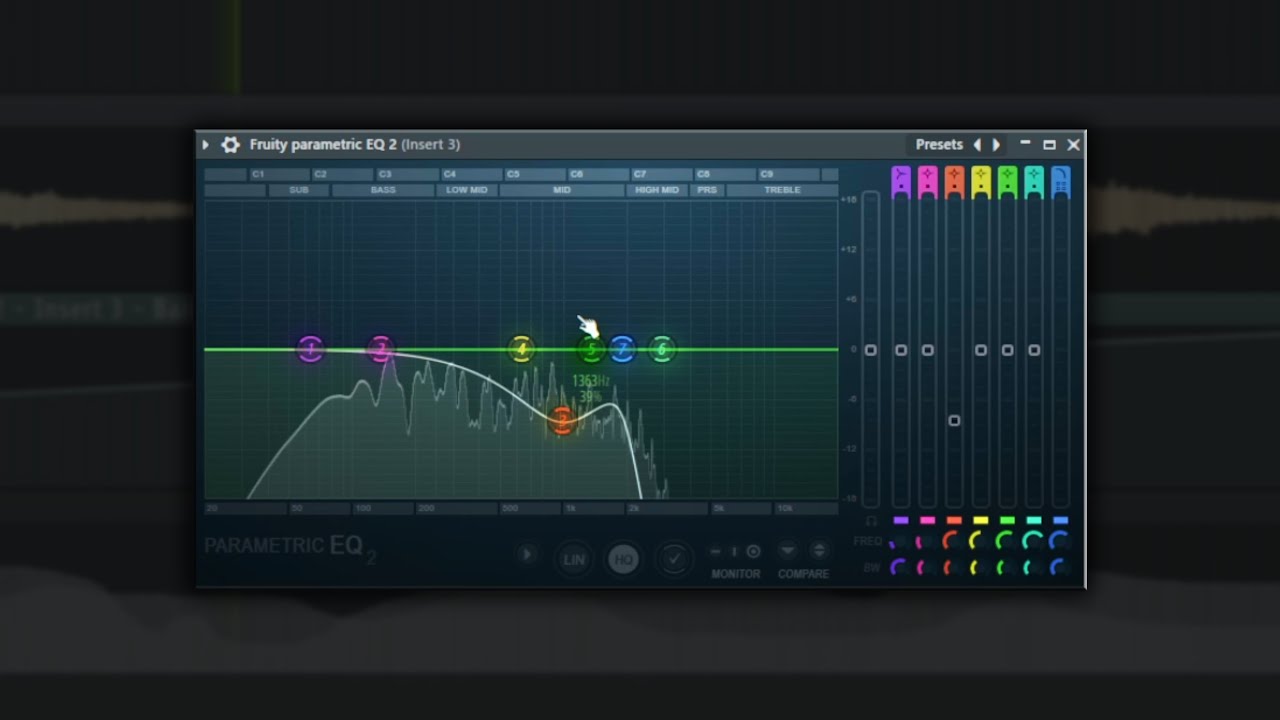Select the magenta band 2 node on graph
Viewport: 1280px width, 720px height.
point(380,349)
